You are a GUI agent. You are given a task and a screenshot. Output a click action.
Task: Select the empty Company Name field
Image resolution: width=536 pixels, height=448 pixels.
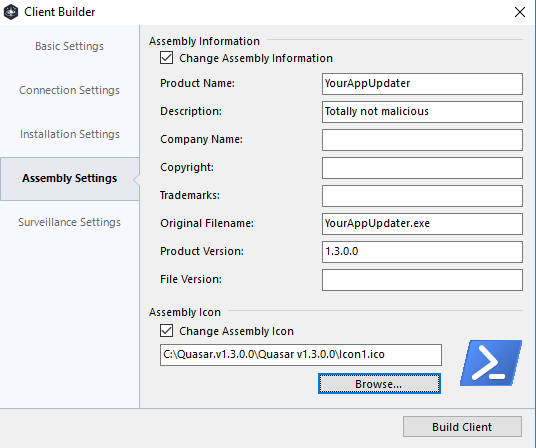pyautogui.click(x=422, y=140)
